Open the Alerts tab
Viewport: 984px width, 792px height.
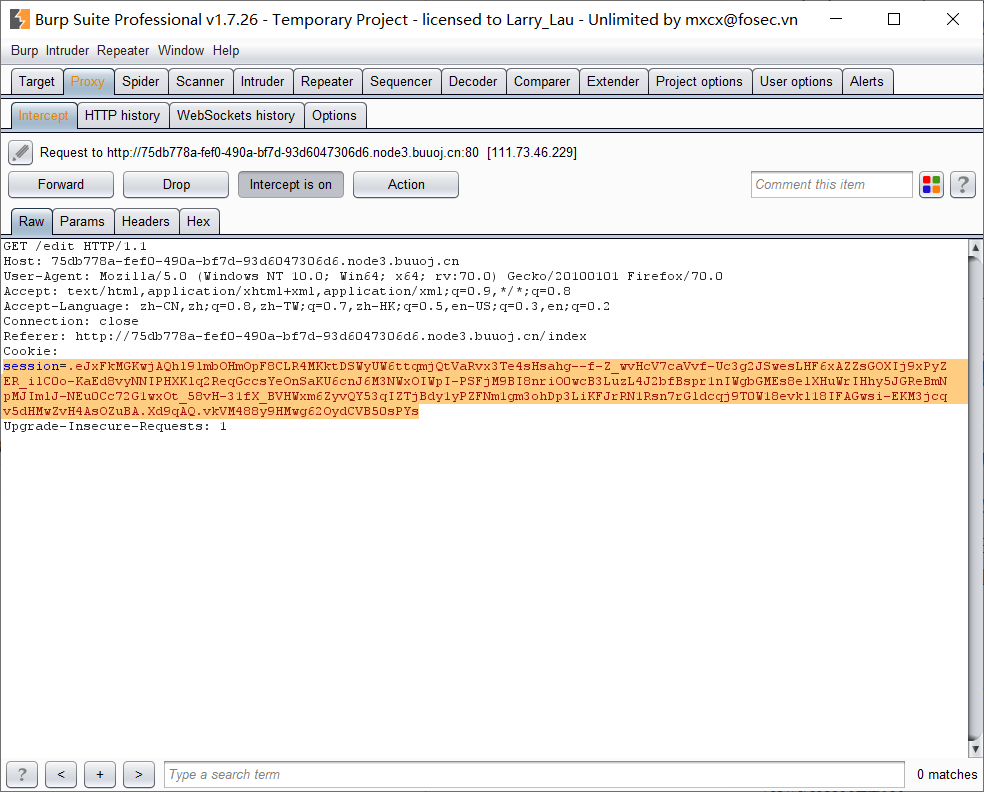tap(867, 82)
